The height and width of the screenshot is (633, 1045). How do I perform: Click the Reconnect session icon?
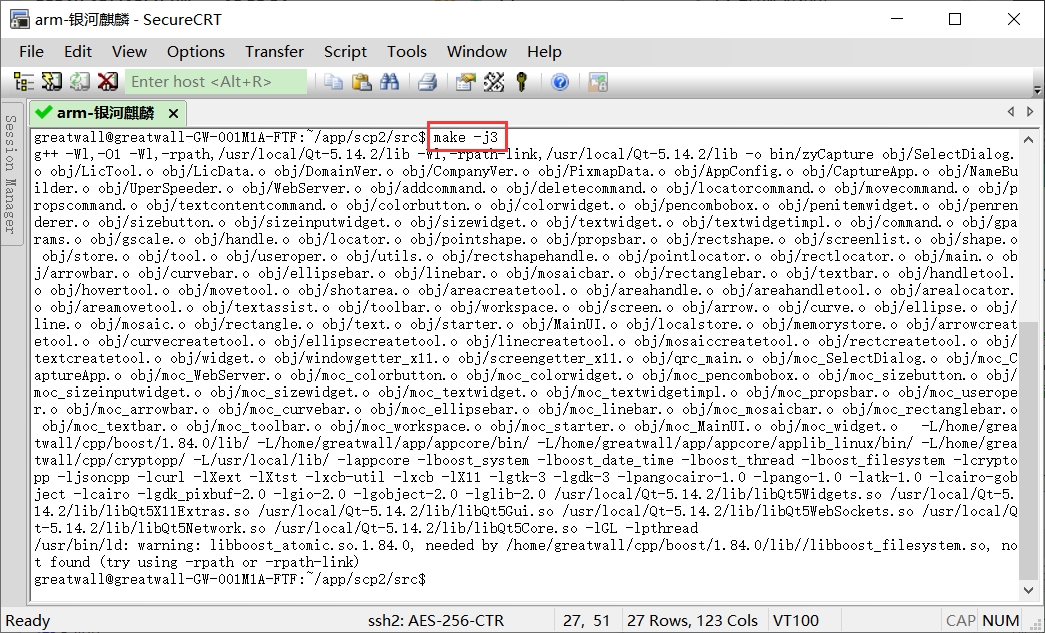pos(79,82)
